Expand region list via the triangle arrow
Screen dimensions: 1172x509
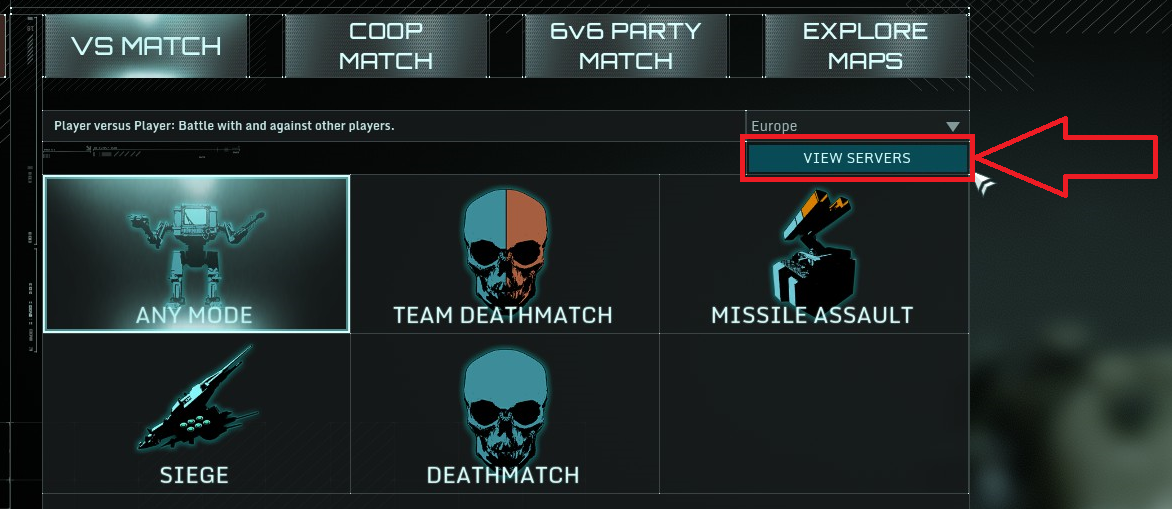click(x=952, y=126)
